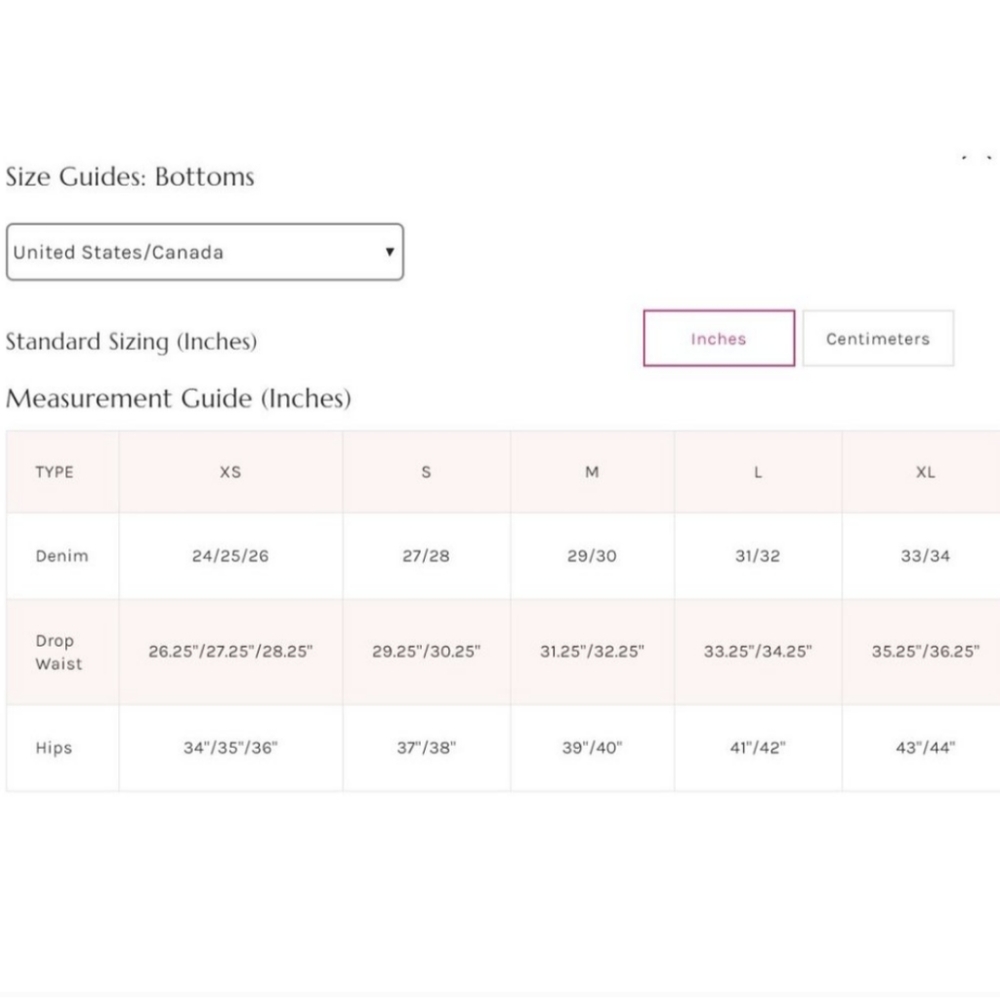Click the XS column header
Screen dimensions: 1000x1000
(x=230, y=472)
